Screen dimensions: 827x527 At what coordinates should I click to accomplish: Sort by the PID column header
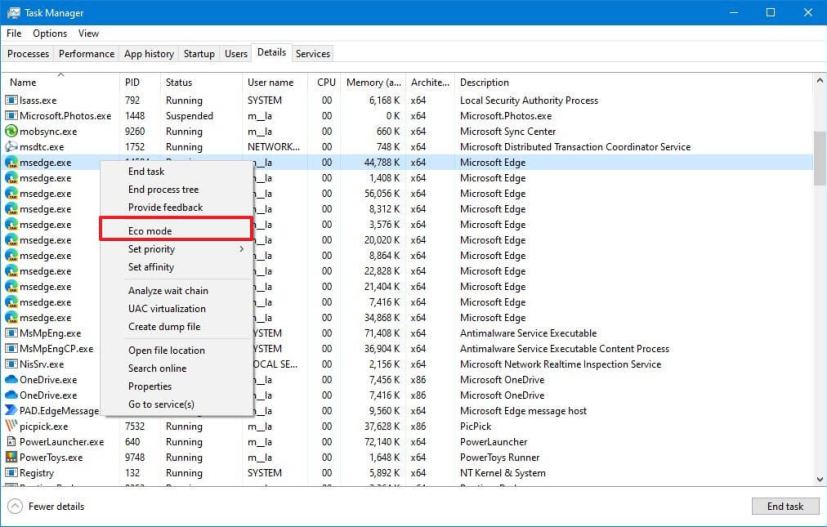pyautogui.click(x=140, y=82)
